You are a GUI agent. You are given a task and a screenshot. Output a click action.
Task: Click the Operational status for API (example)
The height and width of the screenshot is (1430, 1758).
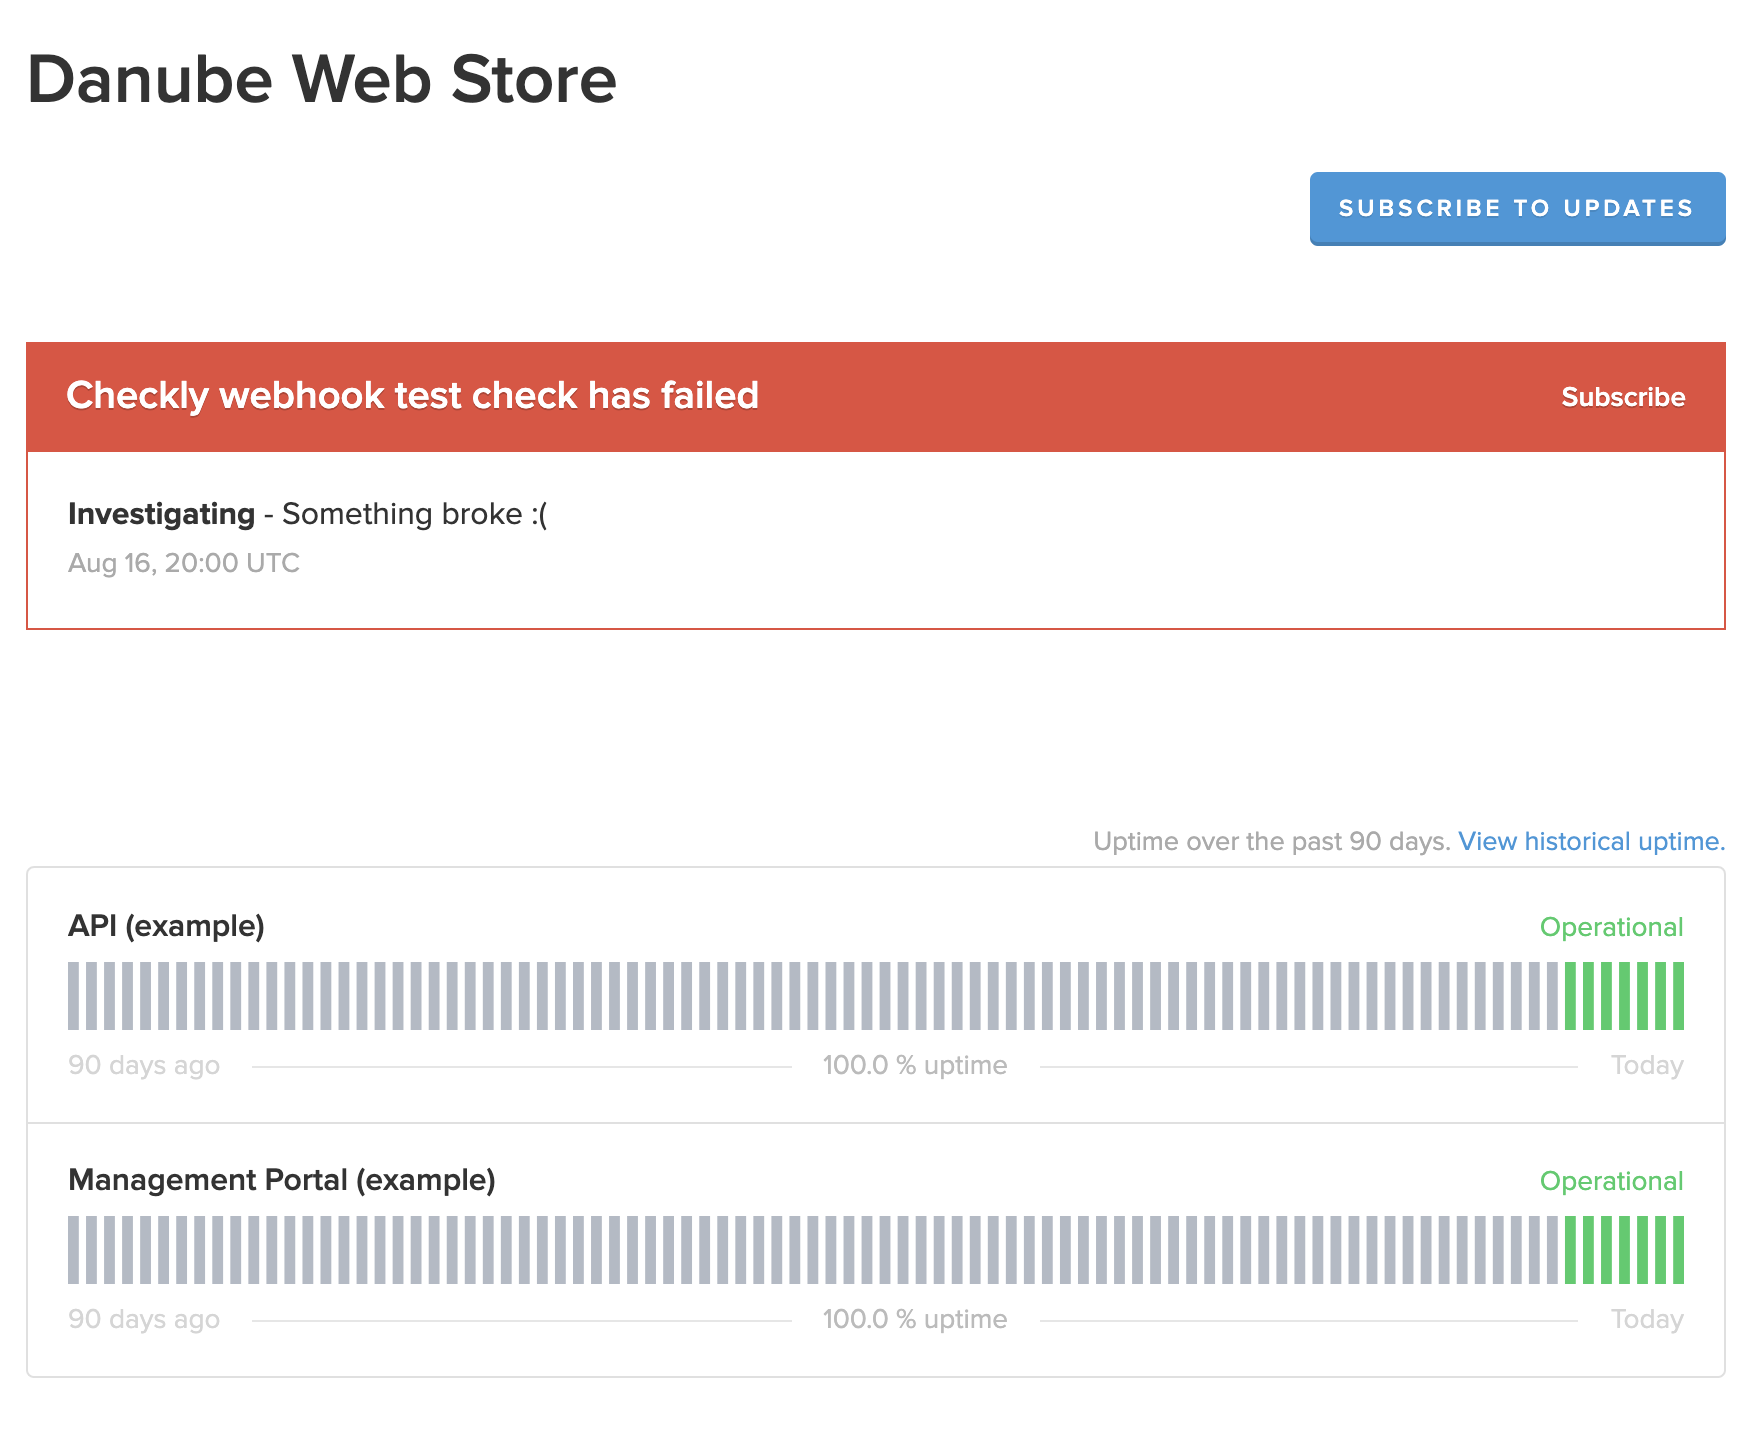(1610, 927)
